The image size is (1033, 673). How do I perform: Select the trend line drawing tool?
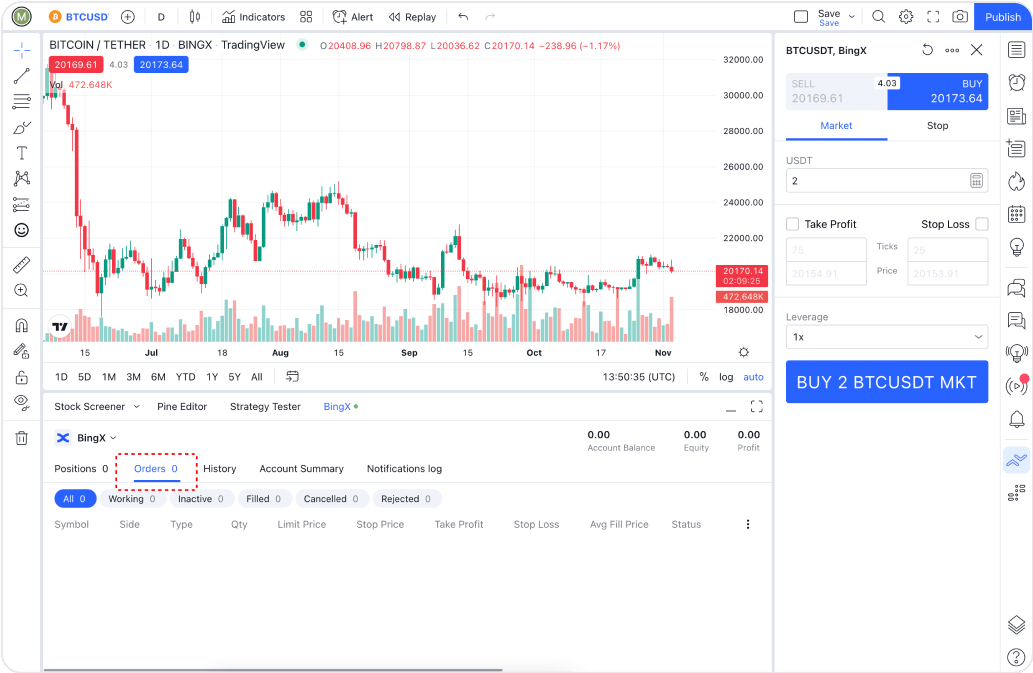(21, 76)
